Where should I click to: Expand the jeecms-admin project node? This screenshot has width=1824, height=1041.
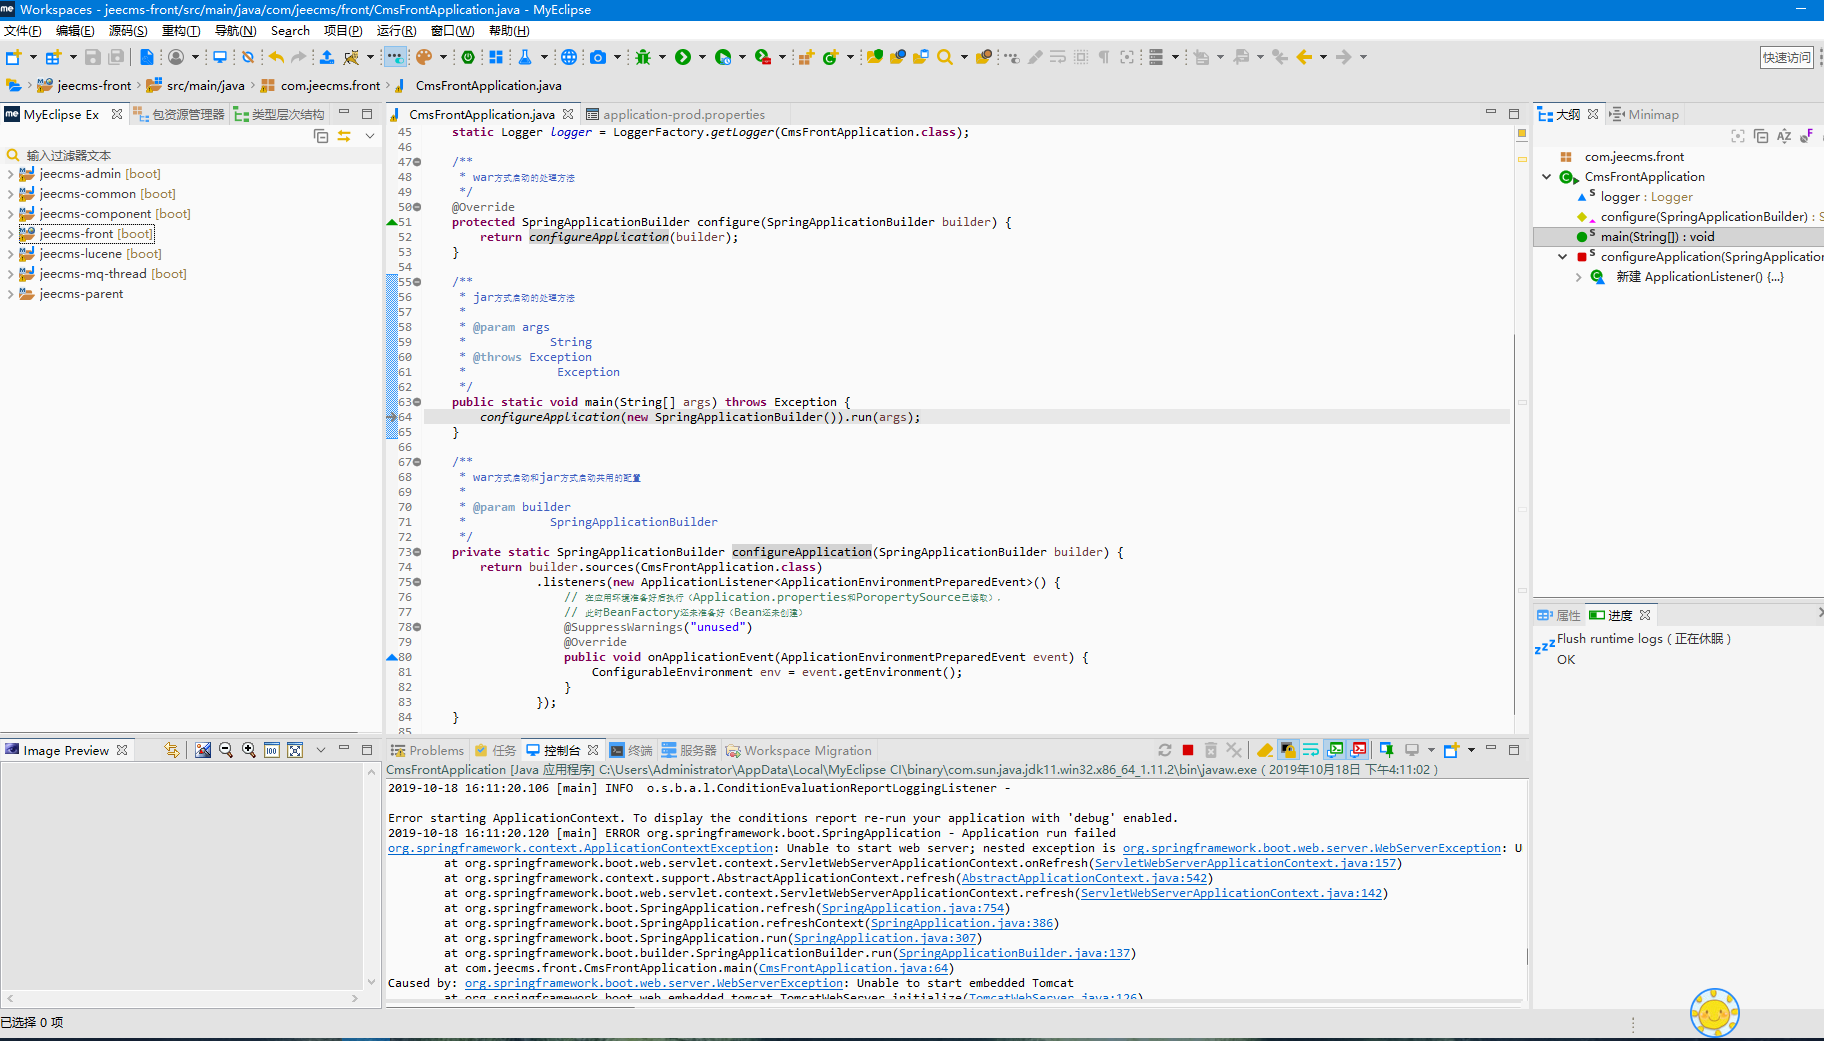click(10, 174)
